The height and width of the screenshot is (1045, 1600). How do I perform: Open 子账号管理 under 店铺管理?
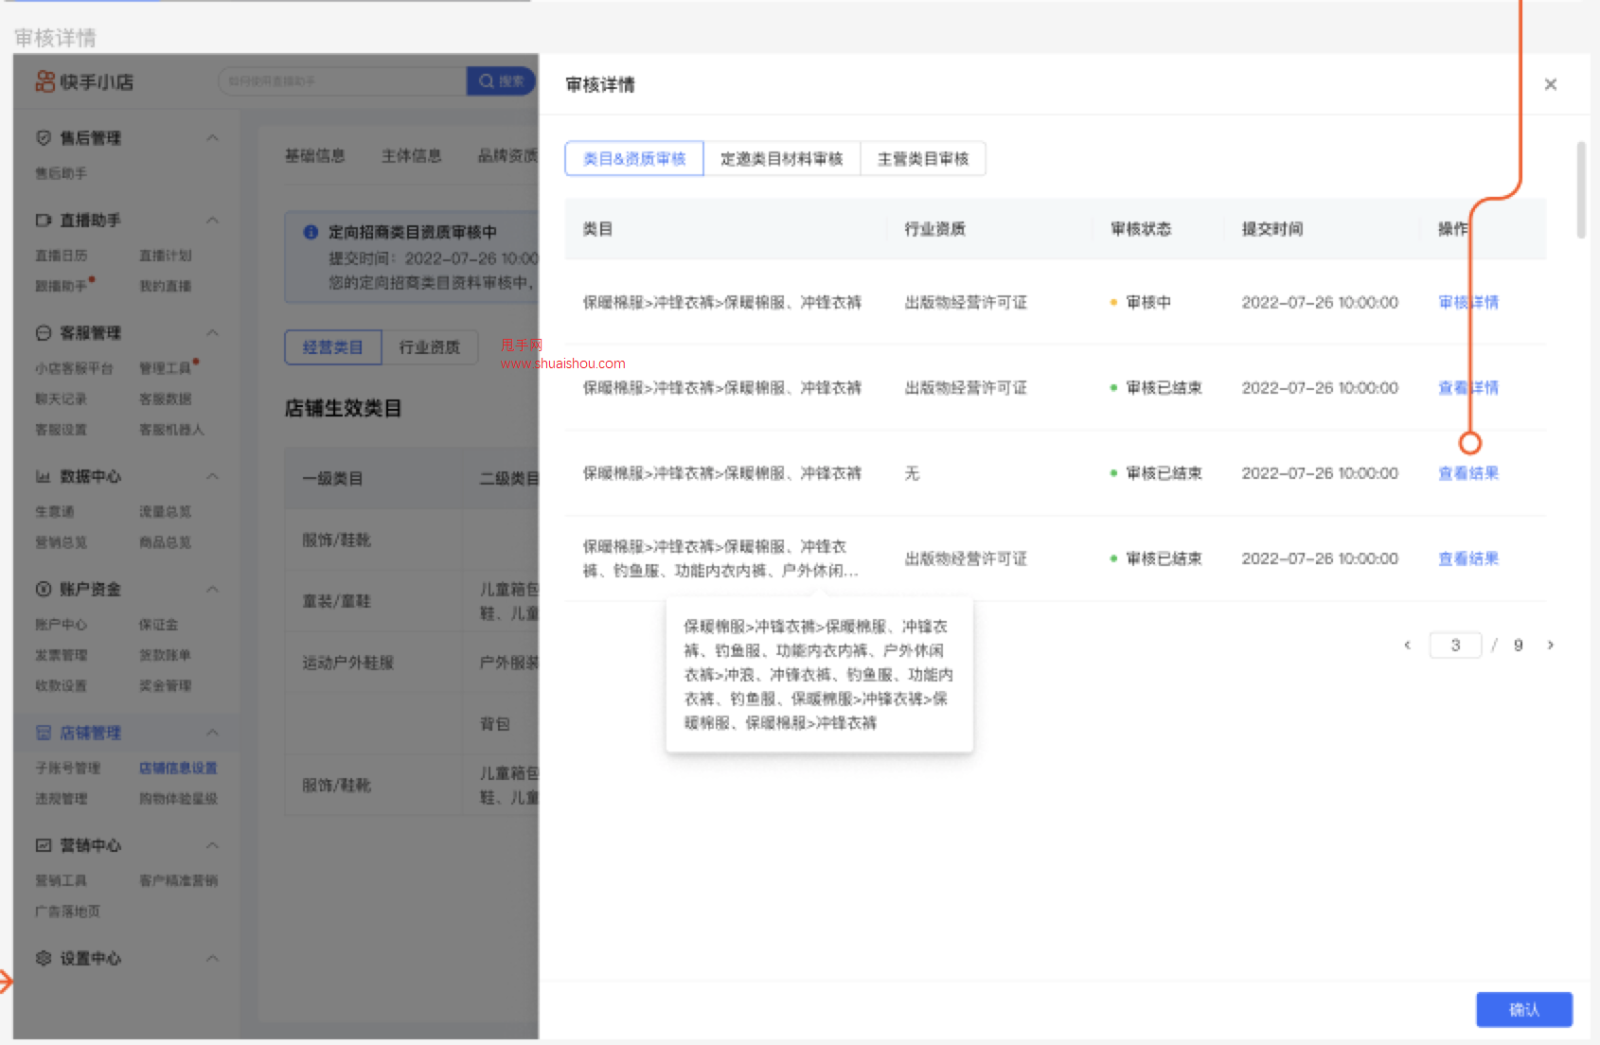pyautogui.click(x=68, y=768)
